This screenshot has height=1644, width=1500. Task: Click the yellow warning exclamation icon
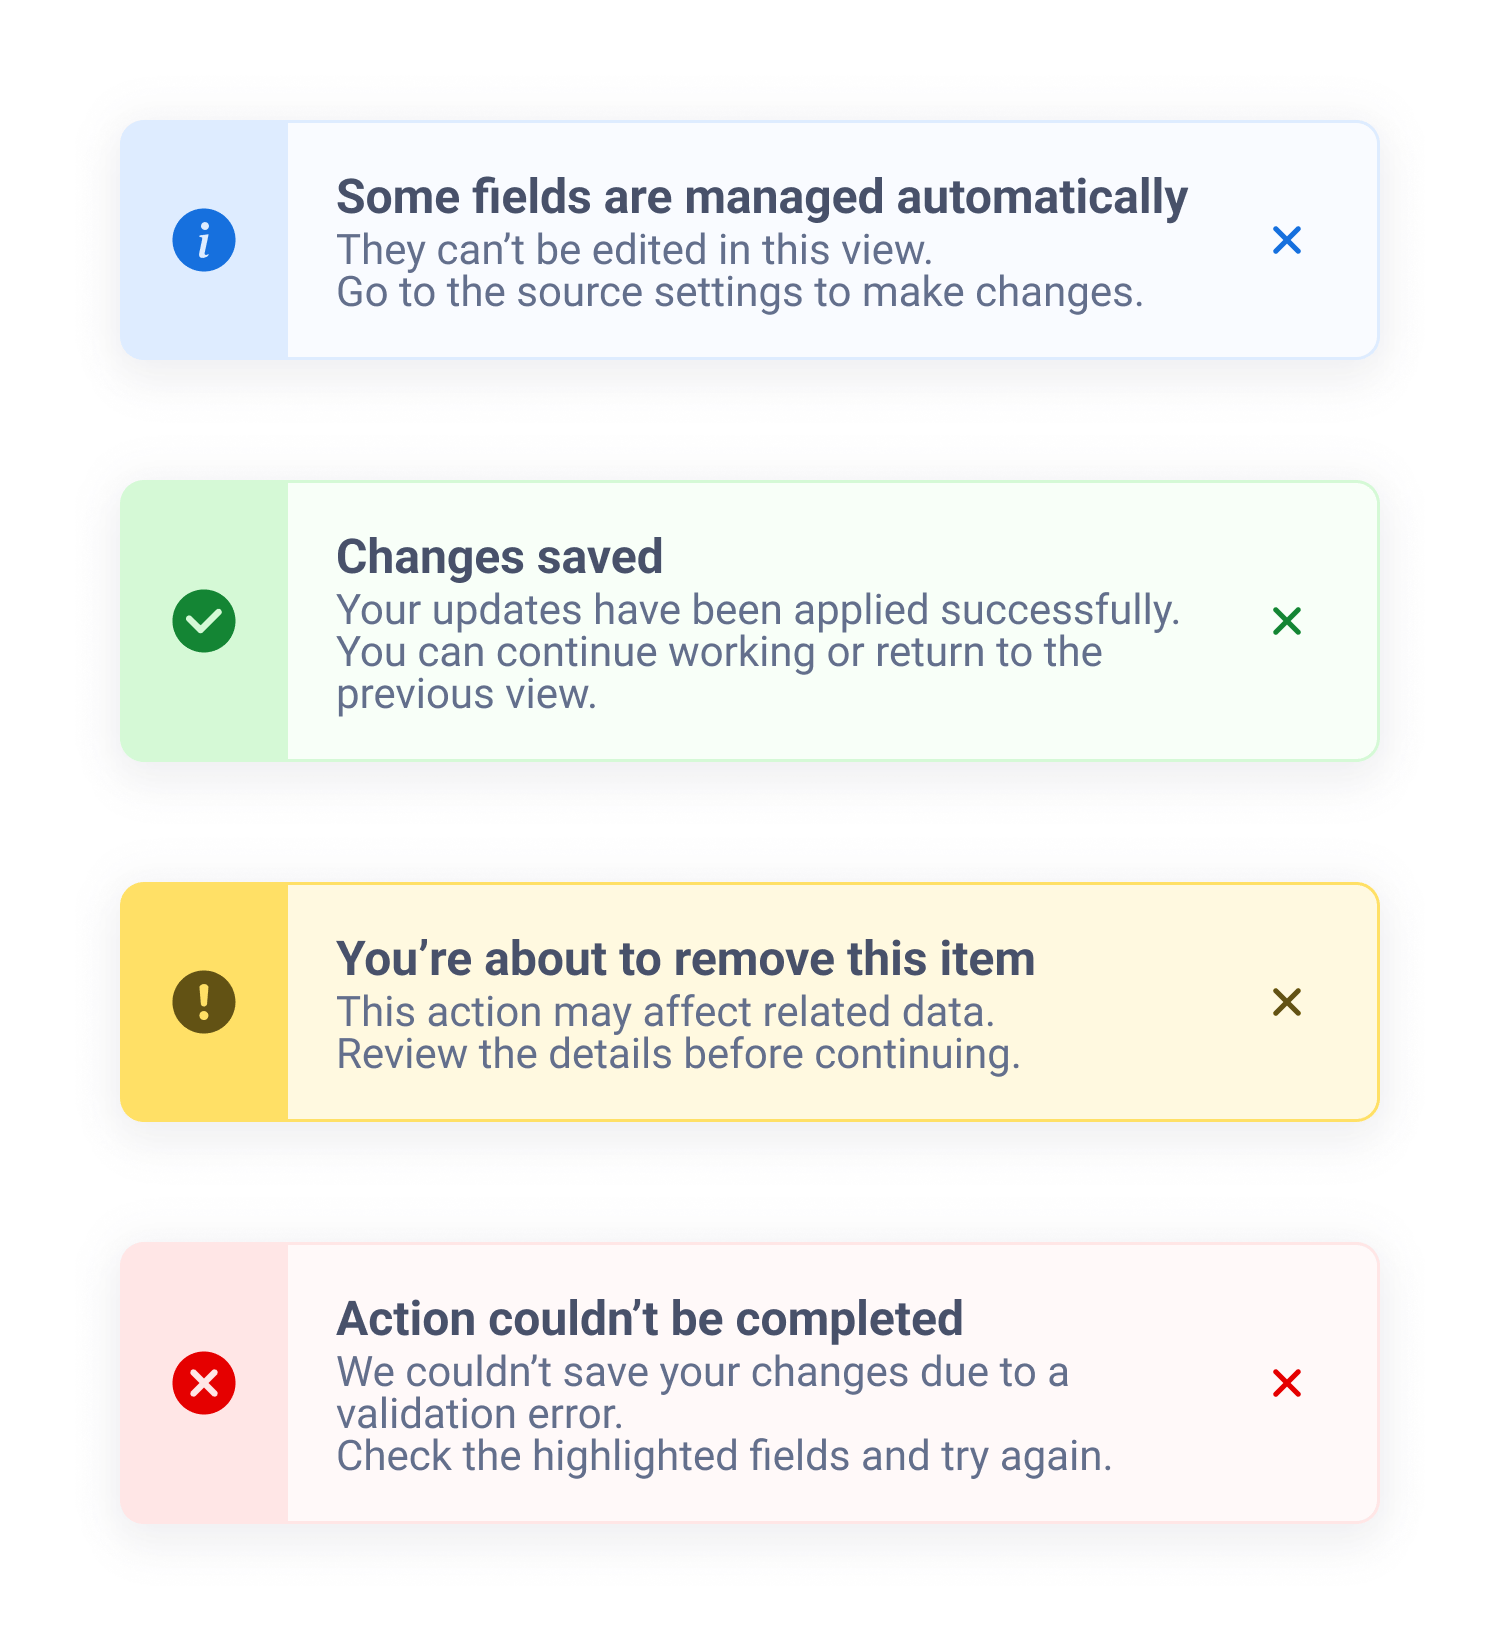[x=204, y=1002]
